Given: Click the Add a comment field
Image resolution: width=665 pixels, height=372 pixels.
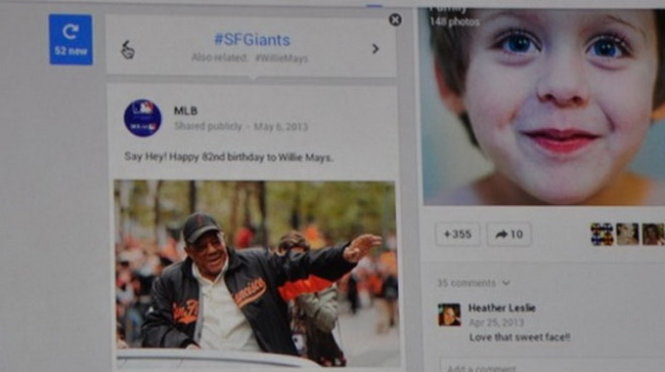Looking at the screenshot, I should [x=551, y=366].
